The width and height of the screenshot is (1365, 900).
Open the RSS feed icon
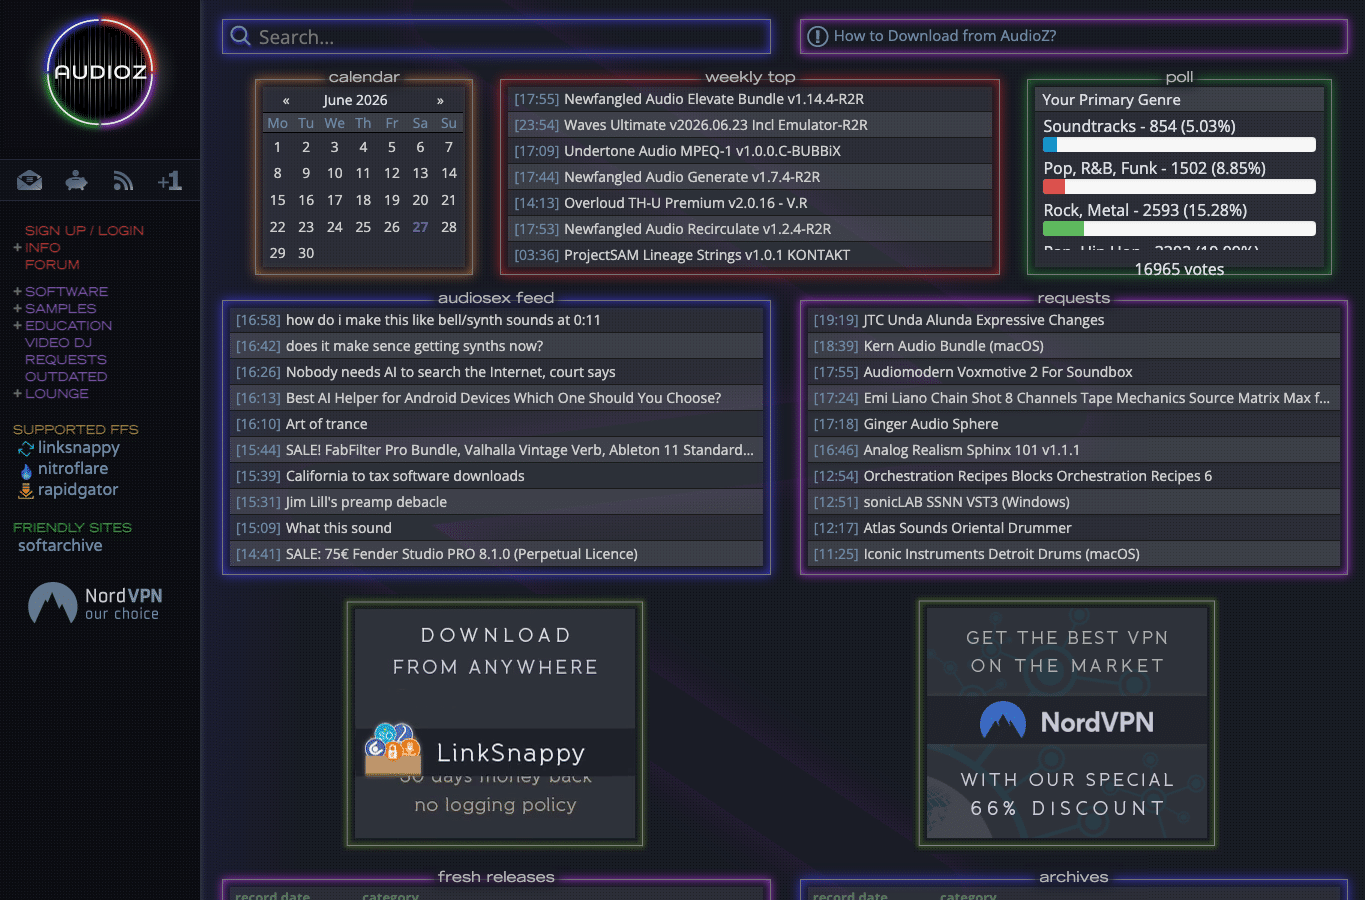pos(123,181)
